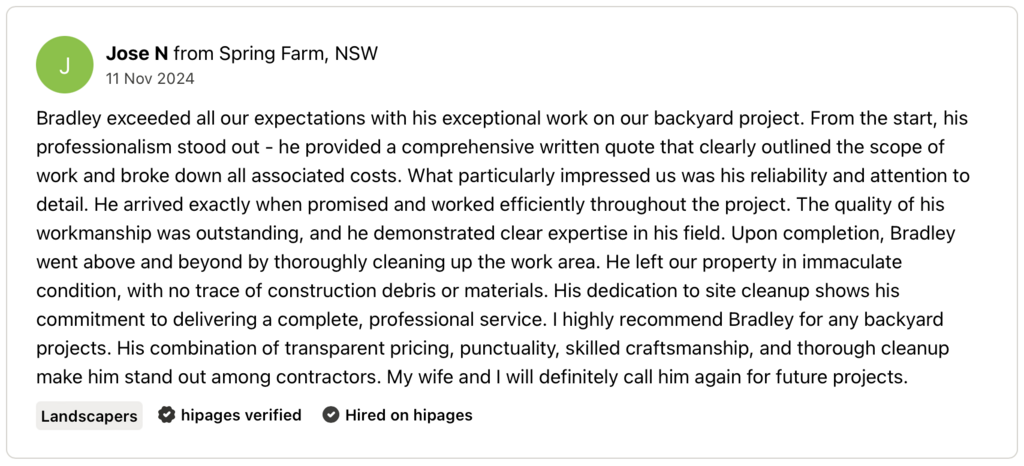Click the 'Hired on hipages' label text
This screenshot has height=466, width=1024.
[x=409, y=415]
